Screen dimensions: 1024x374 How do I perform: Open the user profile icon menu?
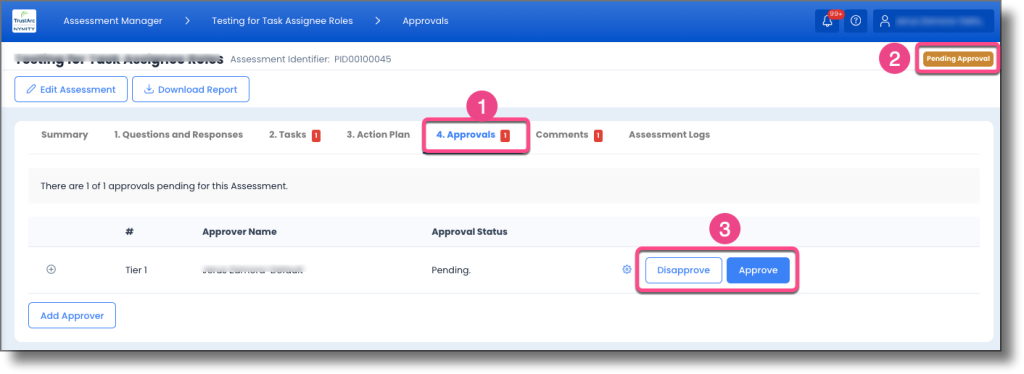click(x=885, y=22)
